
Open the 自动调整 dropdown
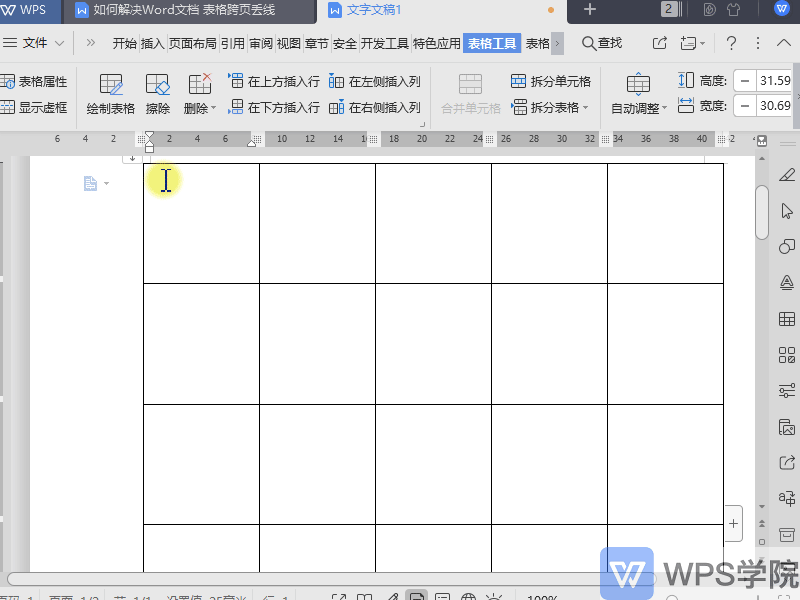(x=639, y=94)
